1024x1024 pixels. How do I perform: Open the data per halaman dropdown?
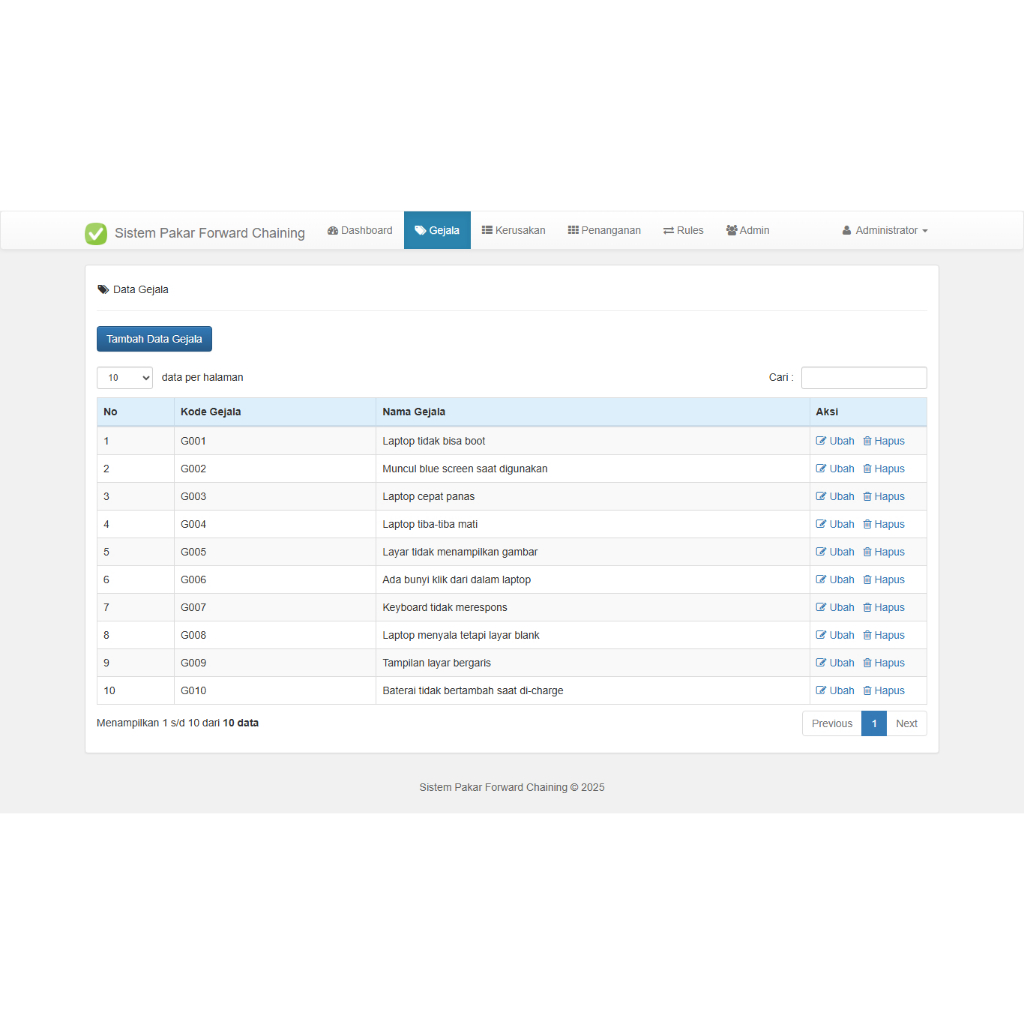pos(125,377)
